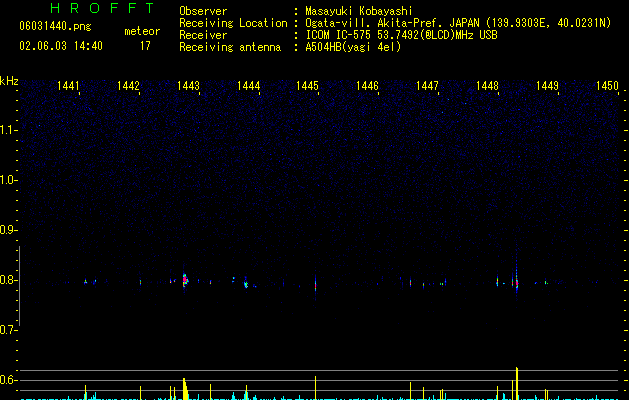Image resolution: width=629 pixels, height=400 pixels.
Task: Click the kHz axis unit label
Action: coord(9,81)
